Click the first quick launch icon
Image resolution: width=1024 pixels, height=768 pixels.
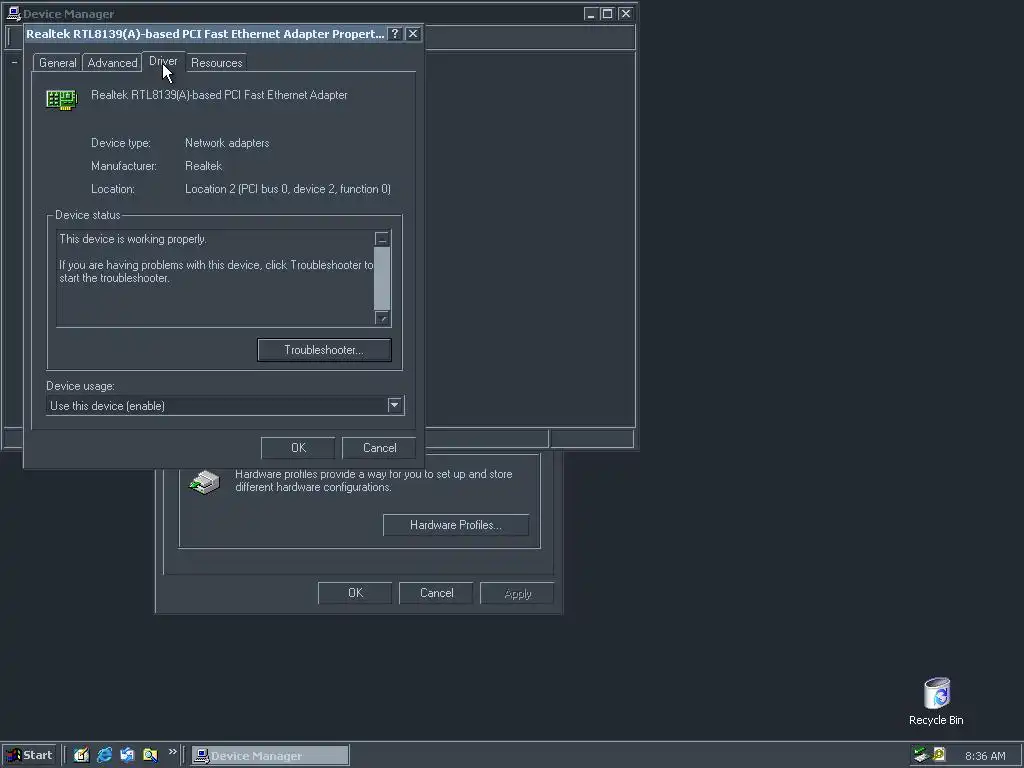81,755
